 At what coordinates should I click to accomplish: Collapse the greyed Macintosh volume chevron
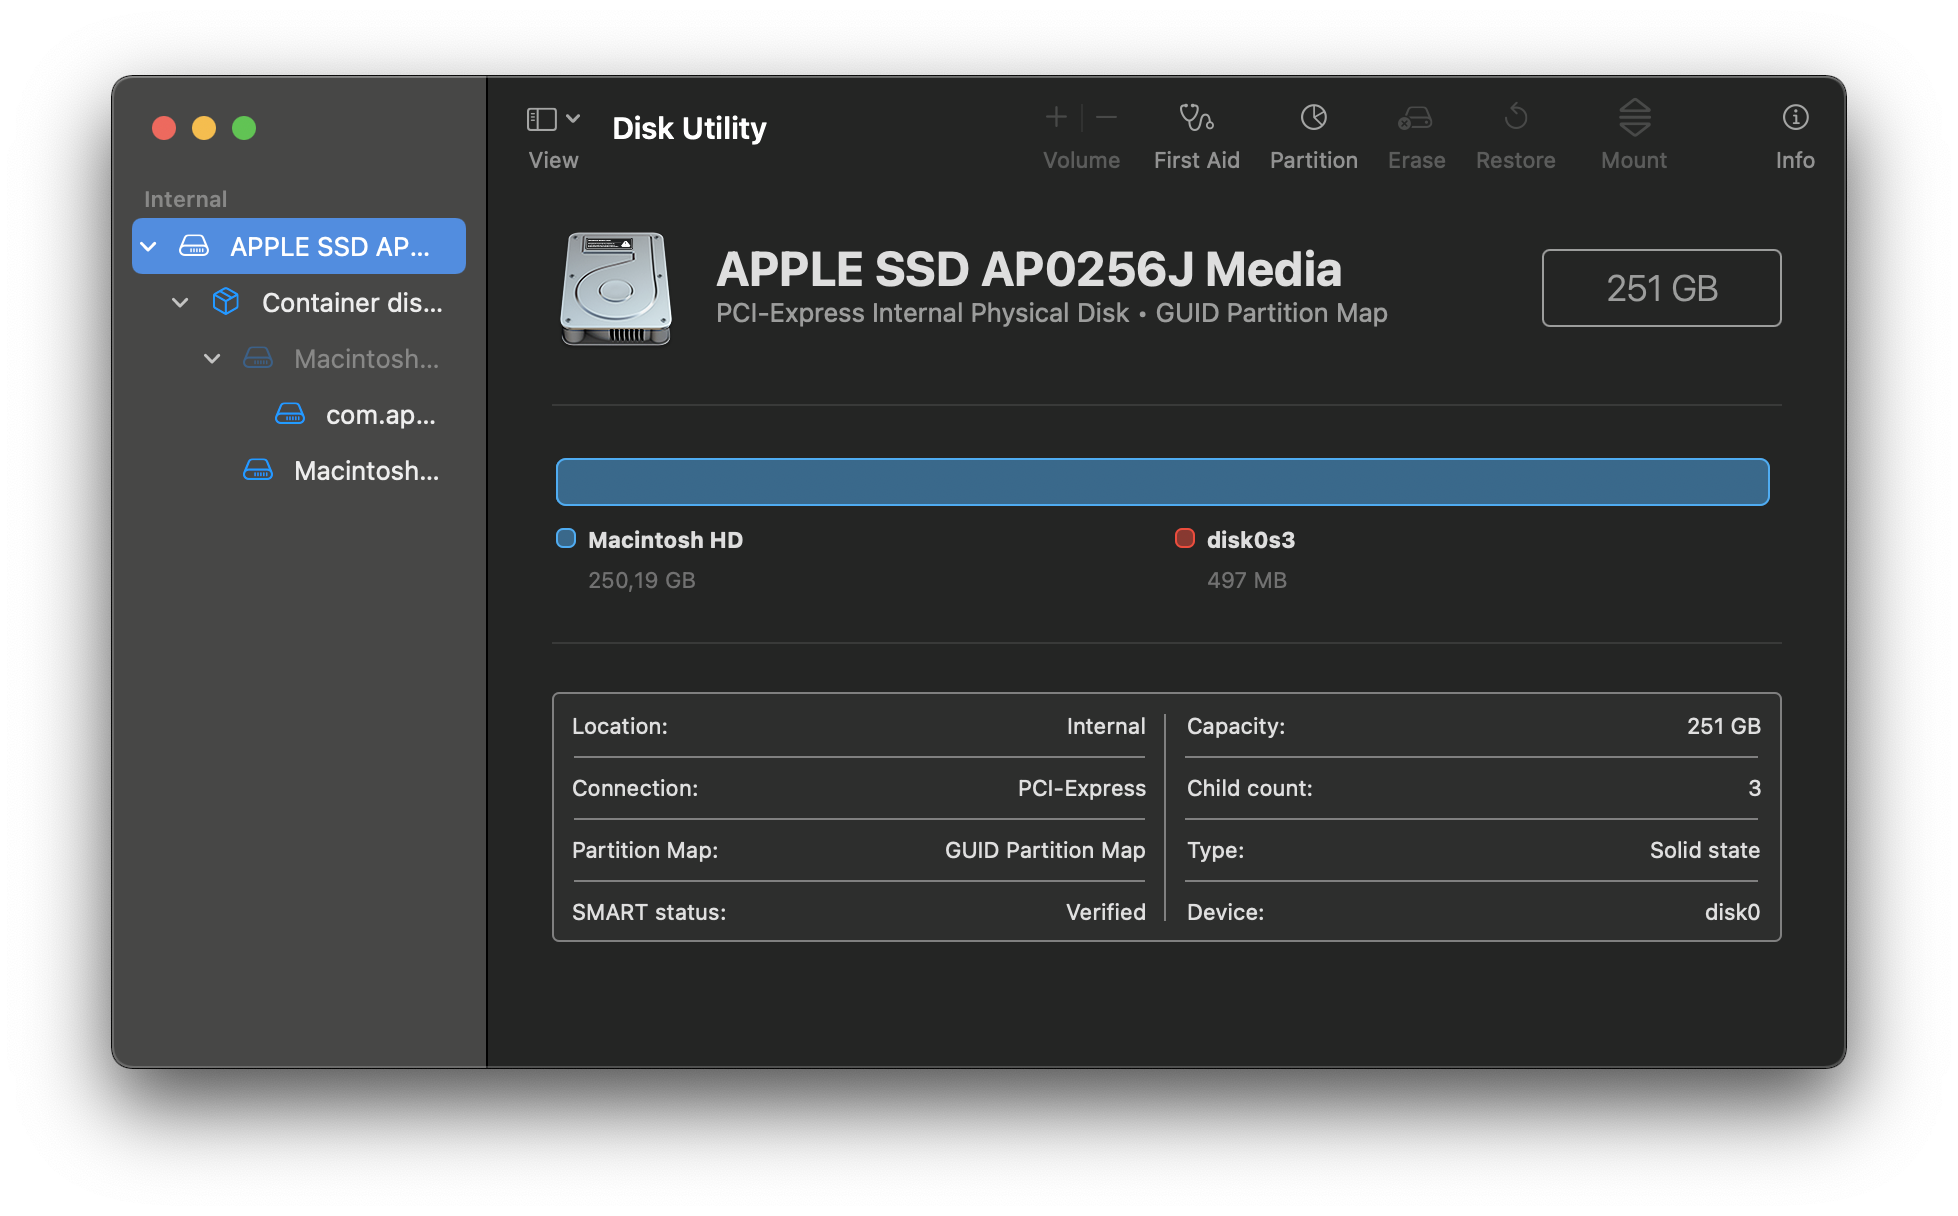(212, 358)
